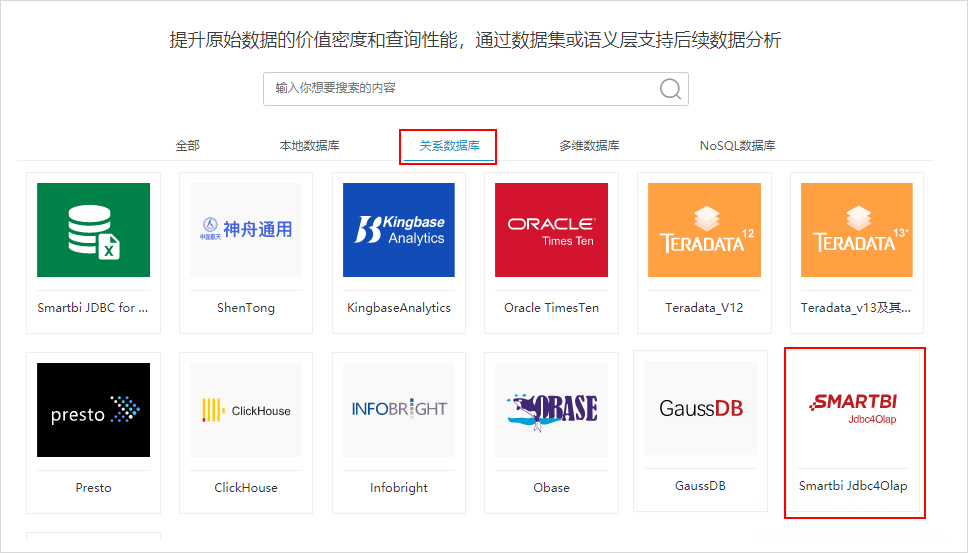Click the Teradata_V12 label

(704, 307)
